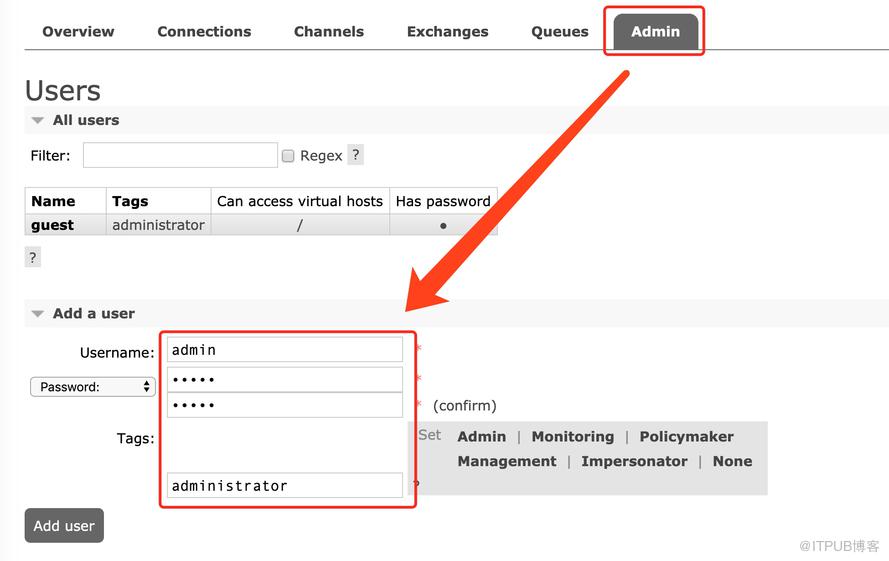Open the Exchanges tab
The height and width of the screenshot is (561, 889).
click(447, 32)
